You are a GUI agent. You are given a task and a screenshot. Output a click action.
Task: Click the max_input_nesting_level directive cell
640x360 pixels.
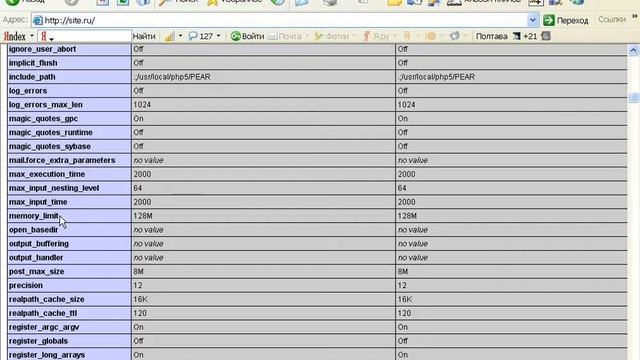pyautogui.click(x=69, y=188)
